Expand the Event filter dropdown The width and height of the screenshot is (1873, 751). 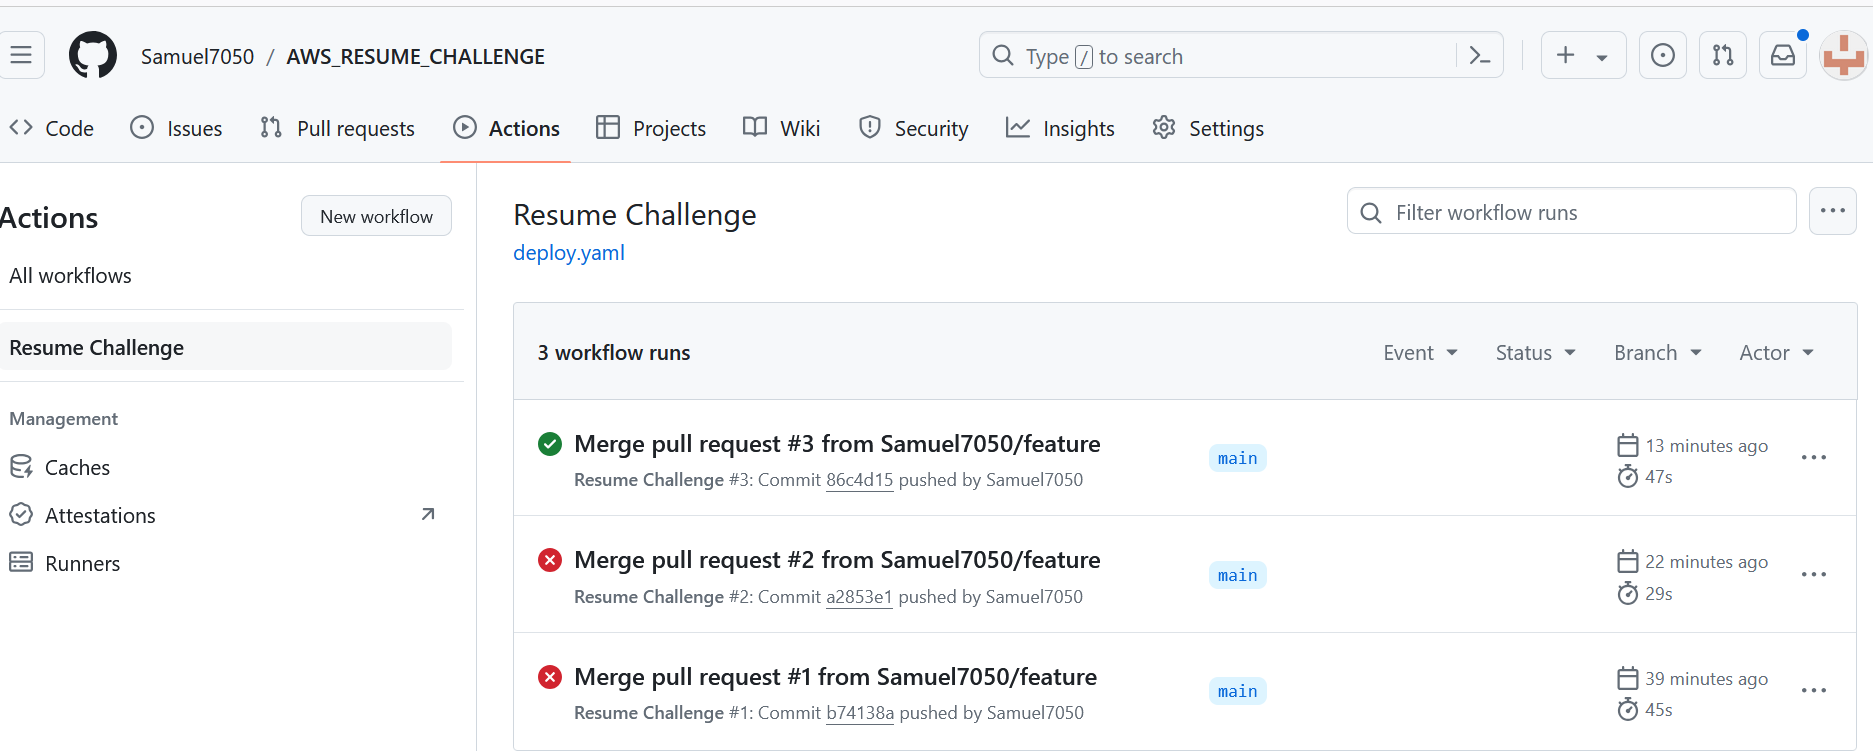tap(1420, 353)
